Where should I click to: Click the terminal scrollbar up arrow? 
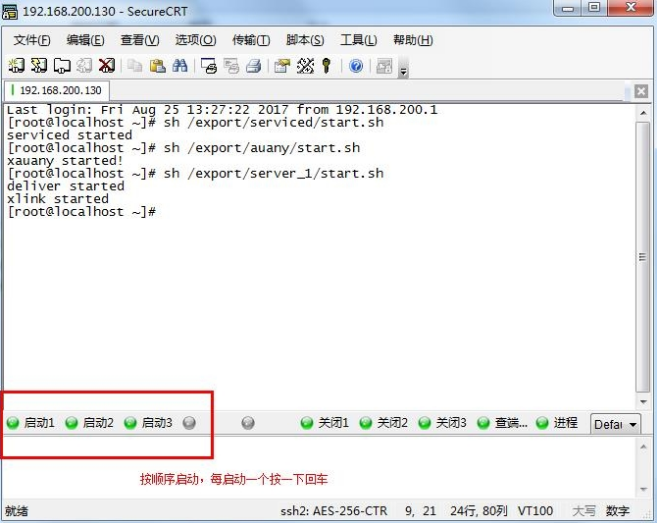pyautogui.click(x=643, y=113)
